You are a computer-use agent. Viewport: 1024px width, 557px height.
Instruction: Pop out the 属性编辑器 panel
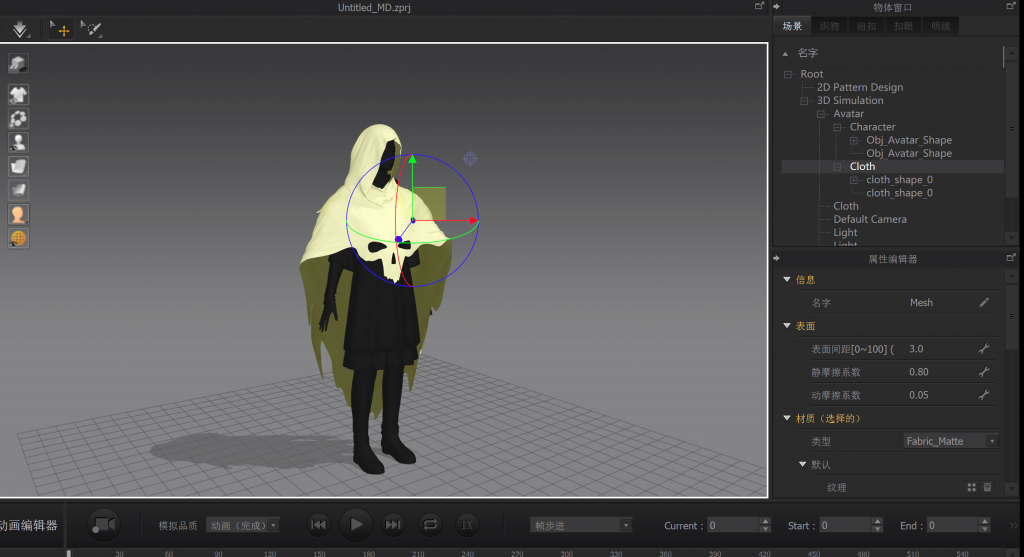(x=1011, y=258)
